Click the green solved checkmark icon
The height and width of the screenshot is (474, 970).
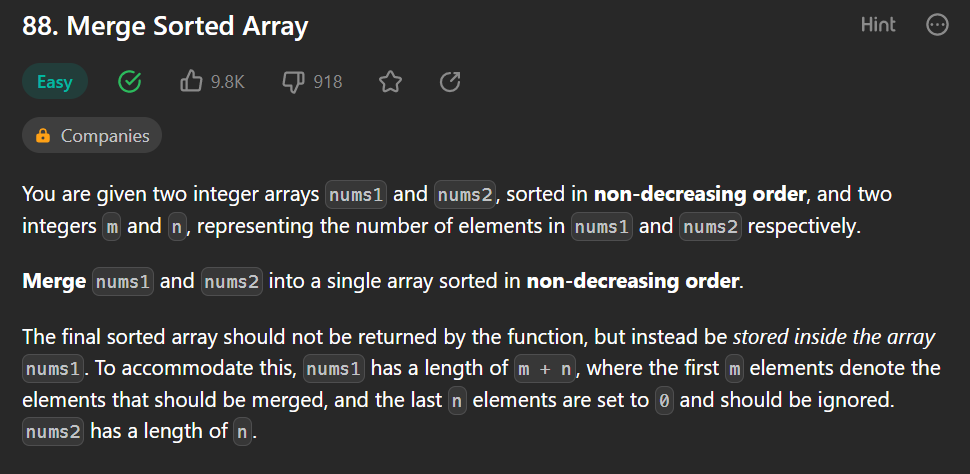tap(129, 81)
